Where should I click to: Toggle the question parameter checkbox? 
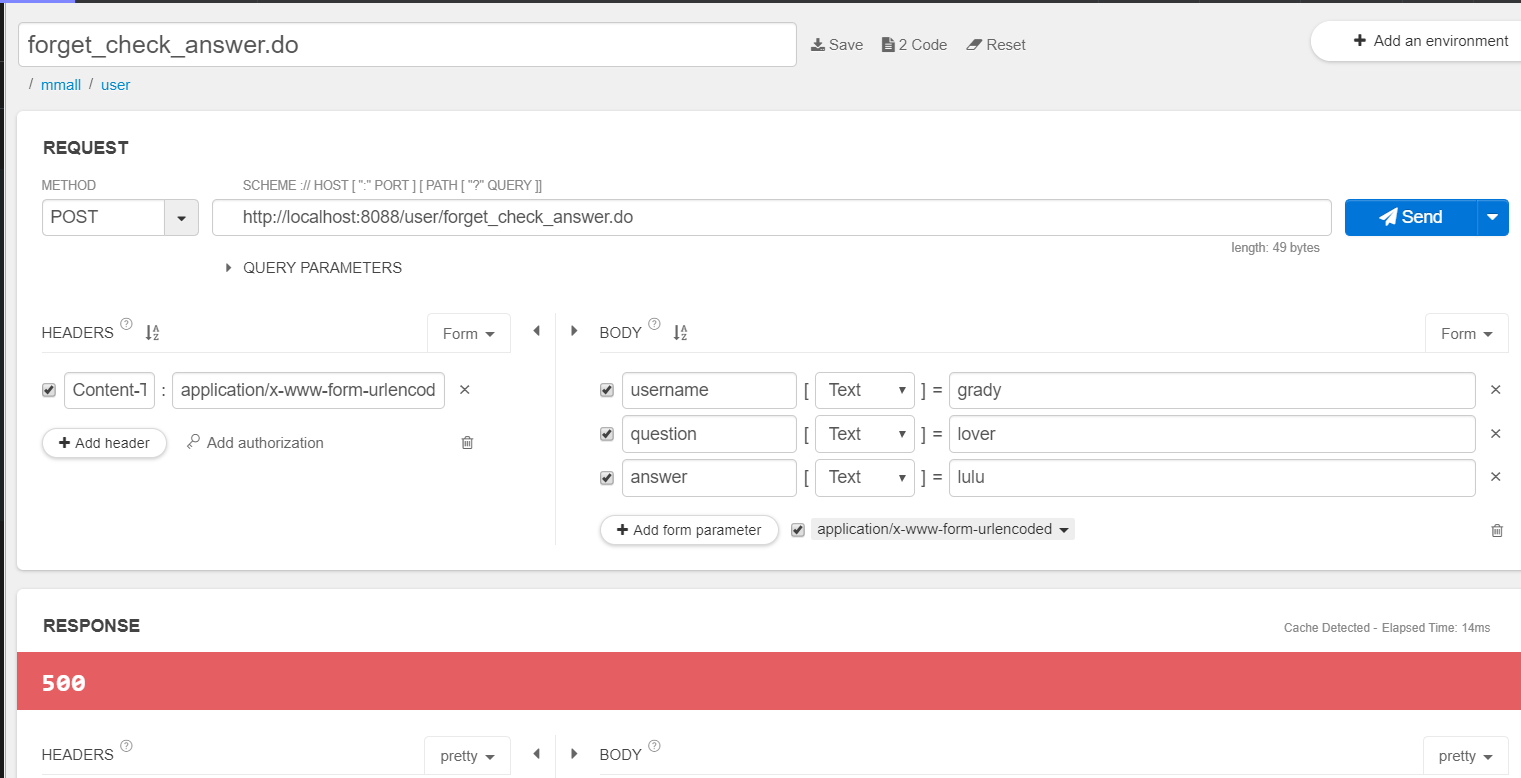[x=607, y=434]
